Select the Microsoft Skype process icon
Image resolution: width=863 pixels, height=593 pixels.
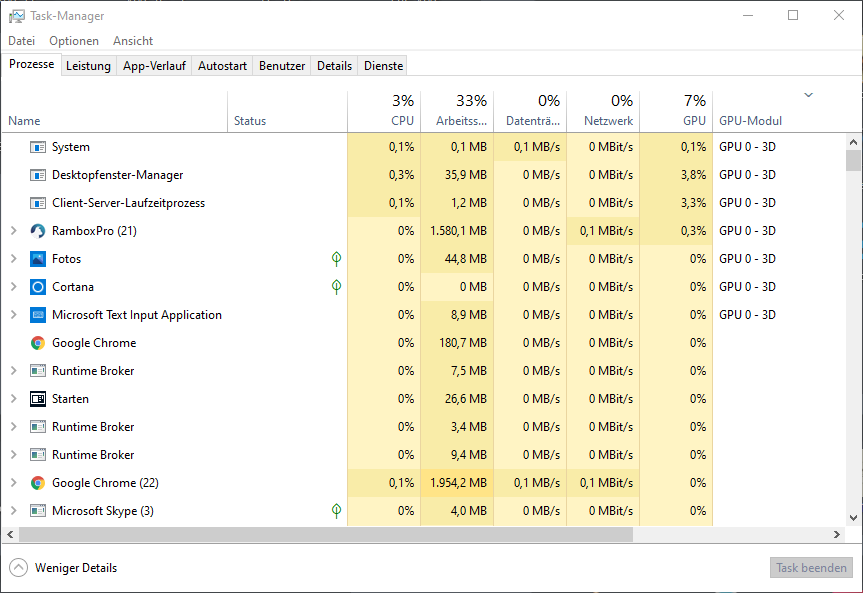37,511
